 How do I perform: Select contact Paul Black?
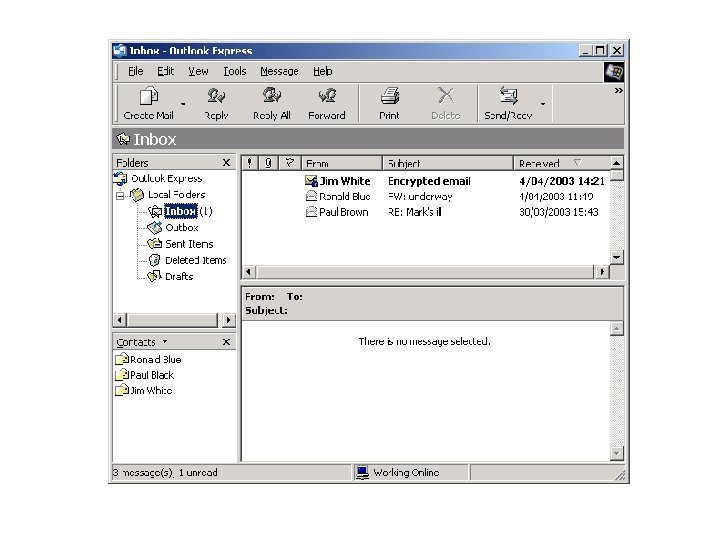click(152, 375)
